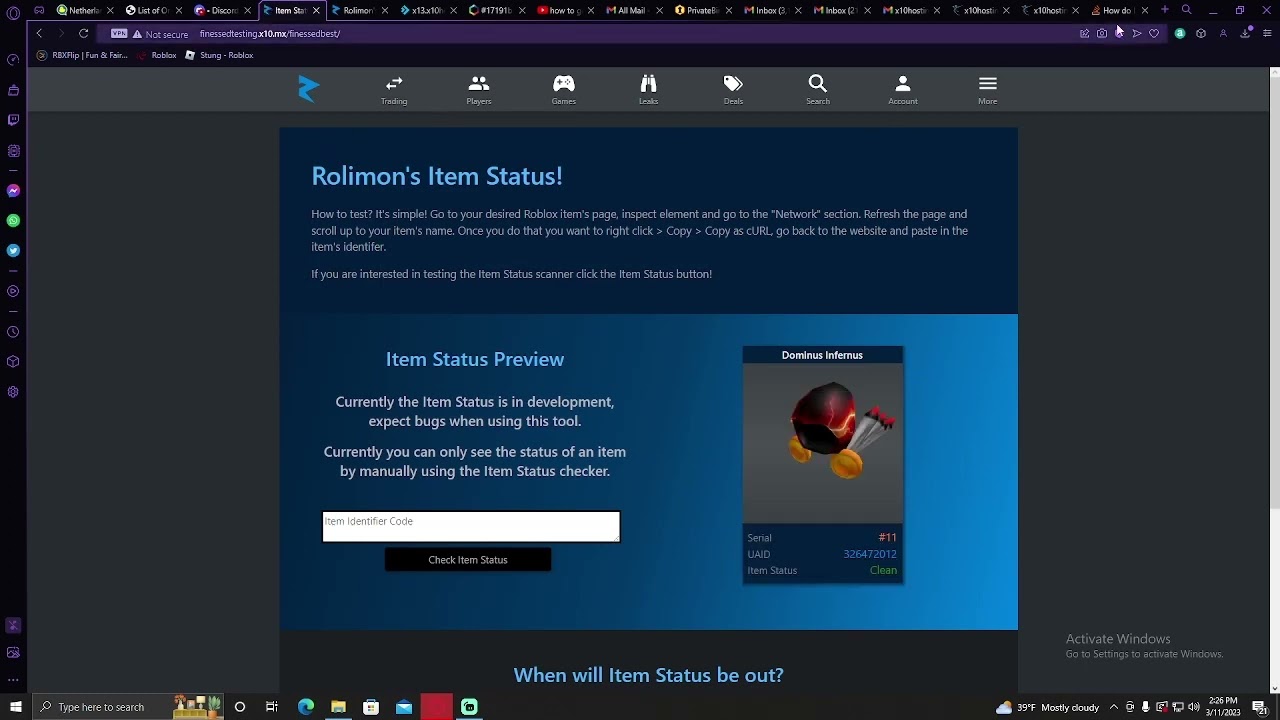Screen dimensions: 1280x720
Task: Click the serial number #11
Action: coord(887,538)
